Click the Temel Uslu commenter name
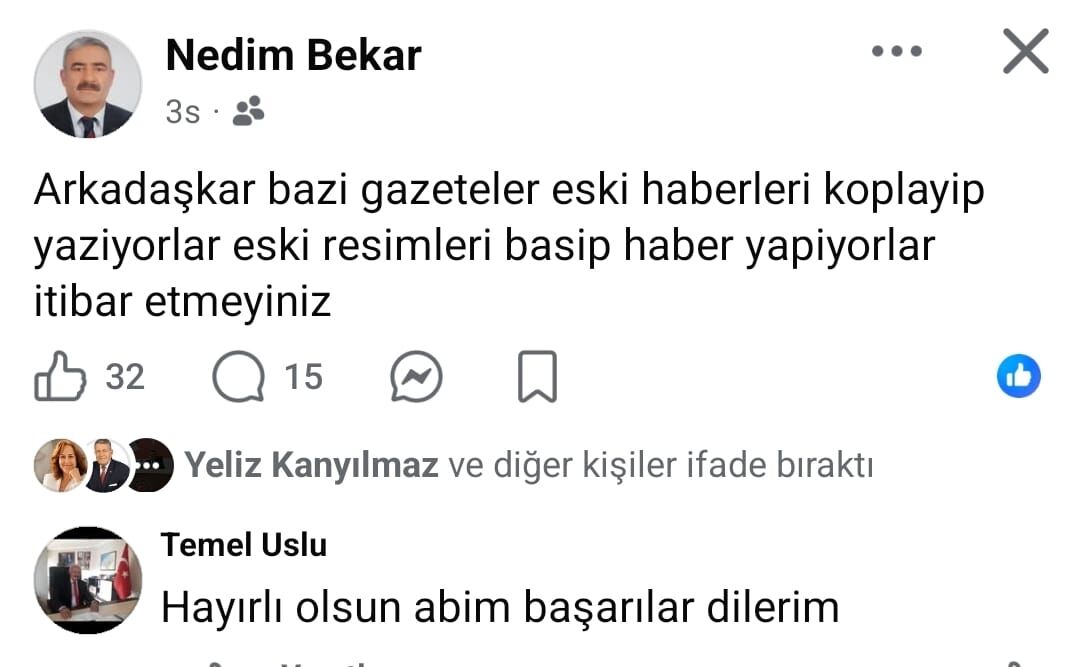 [x=244, y=545]
